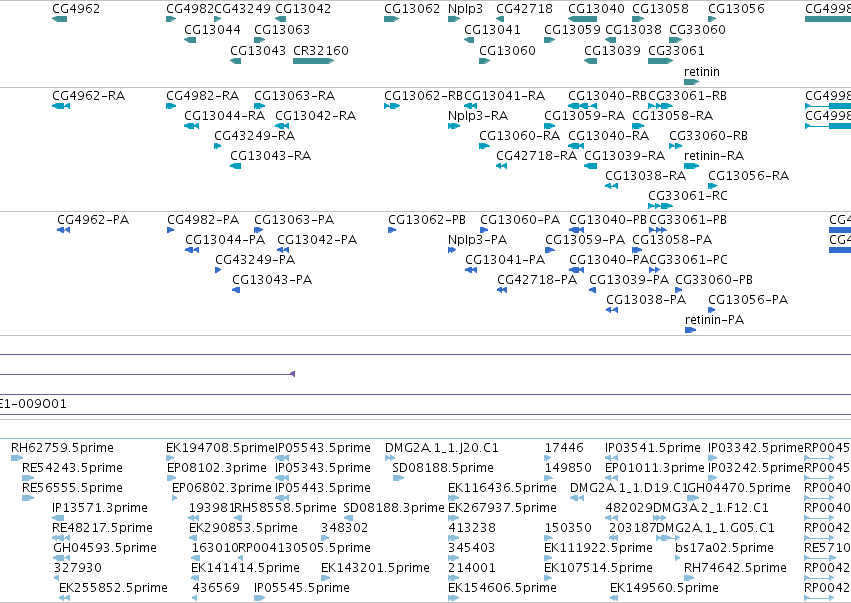
Task: Open the CG13063 gene label
Action: click(282, 29)
